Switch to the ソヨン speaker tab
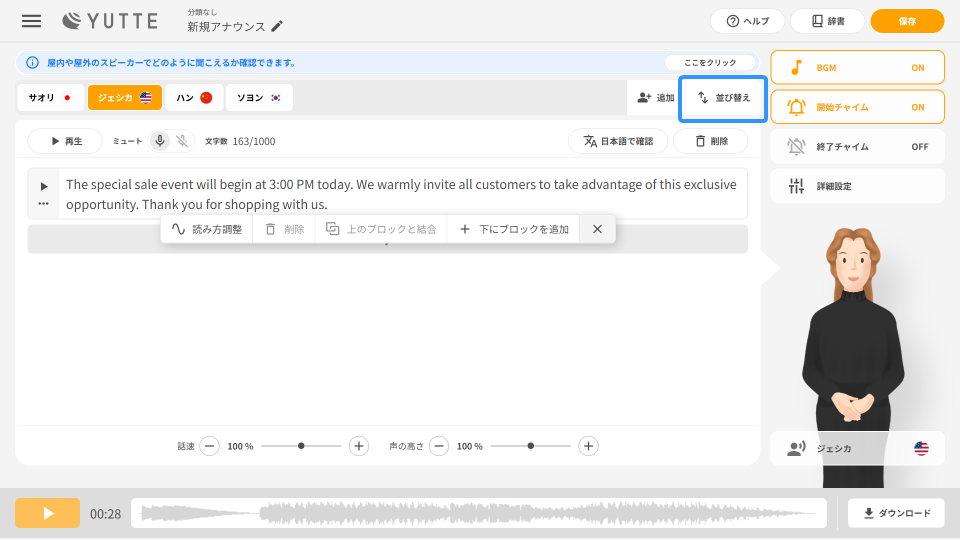 [x=259, y=97]
